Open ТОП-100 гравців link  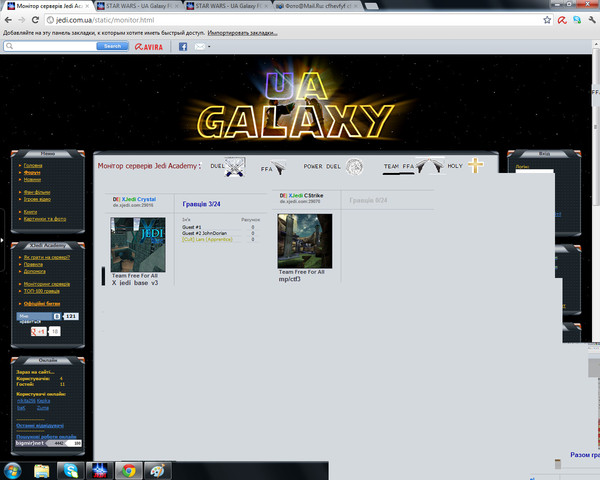pos(42,291)
